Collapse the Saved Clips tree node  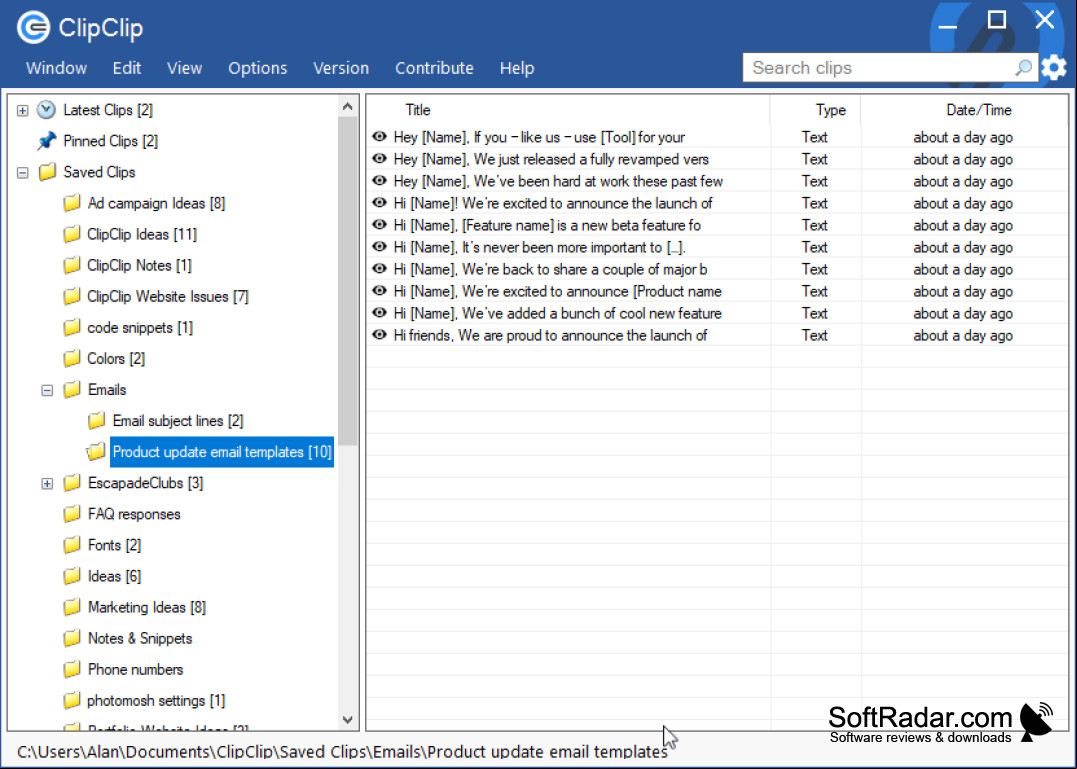[x=23, y=172]
